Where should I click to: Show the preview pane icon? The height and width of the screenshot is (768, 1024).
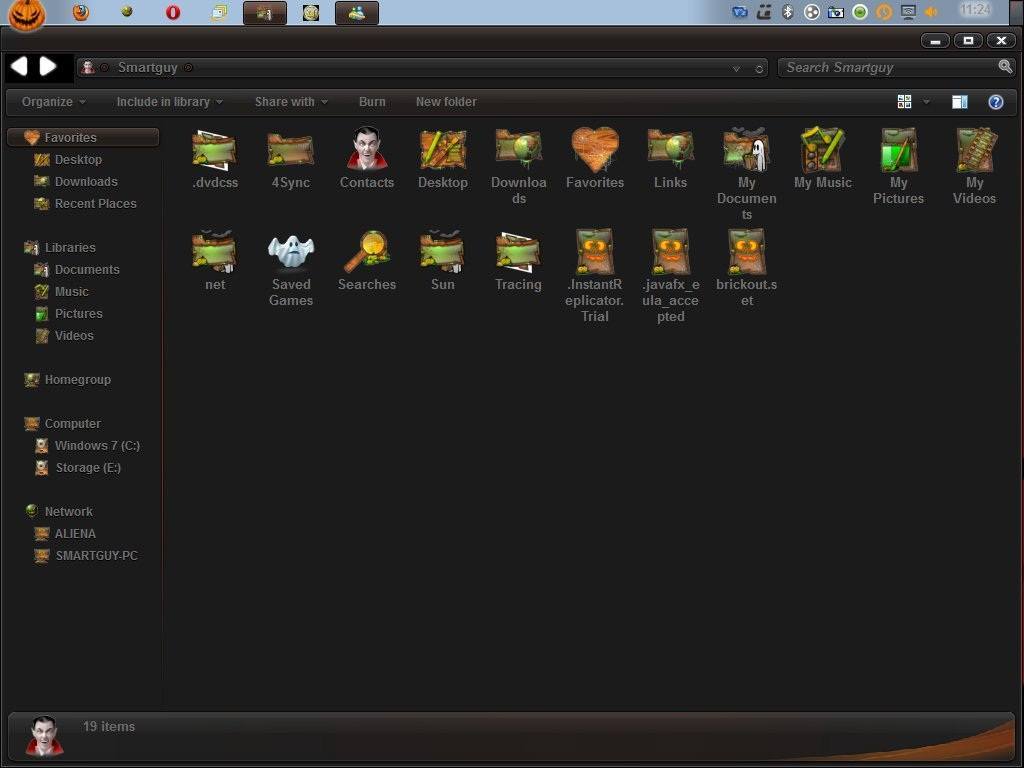961,101
